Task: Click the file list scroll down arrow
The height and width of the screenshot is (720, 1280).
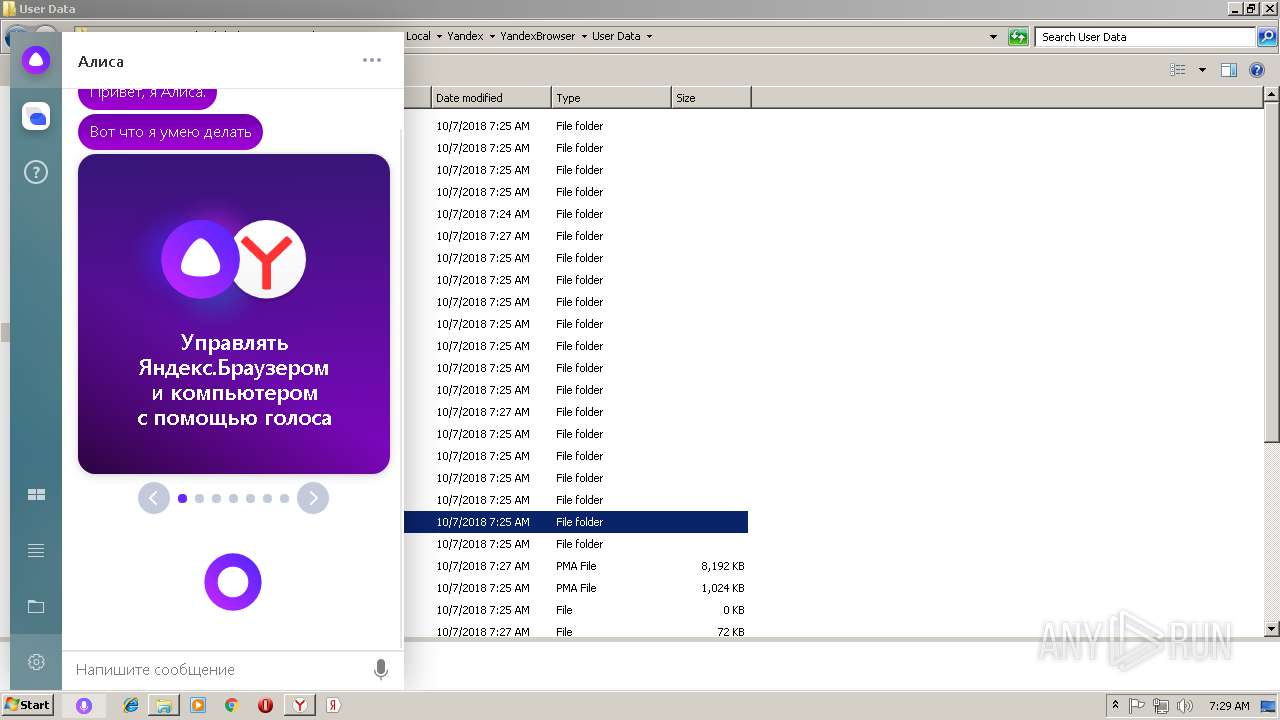Action: 1271,629
